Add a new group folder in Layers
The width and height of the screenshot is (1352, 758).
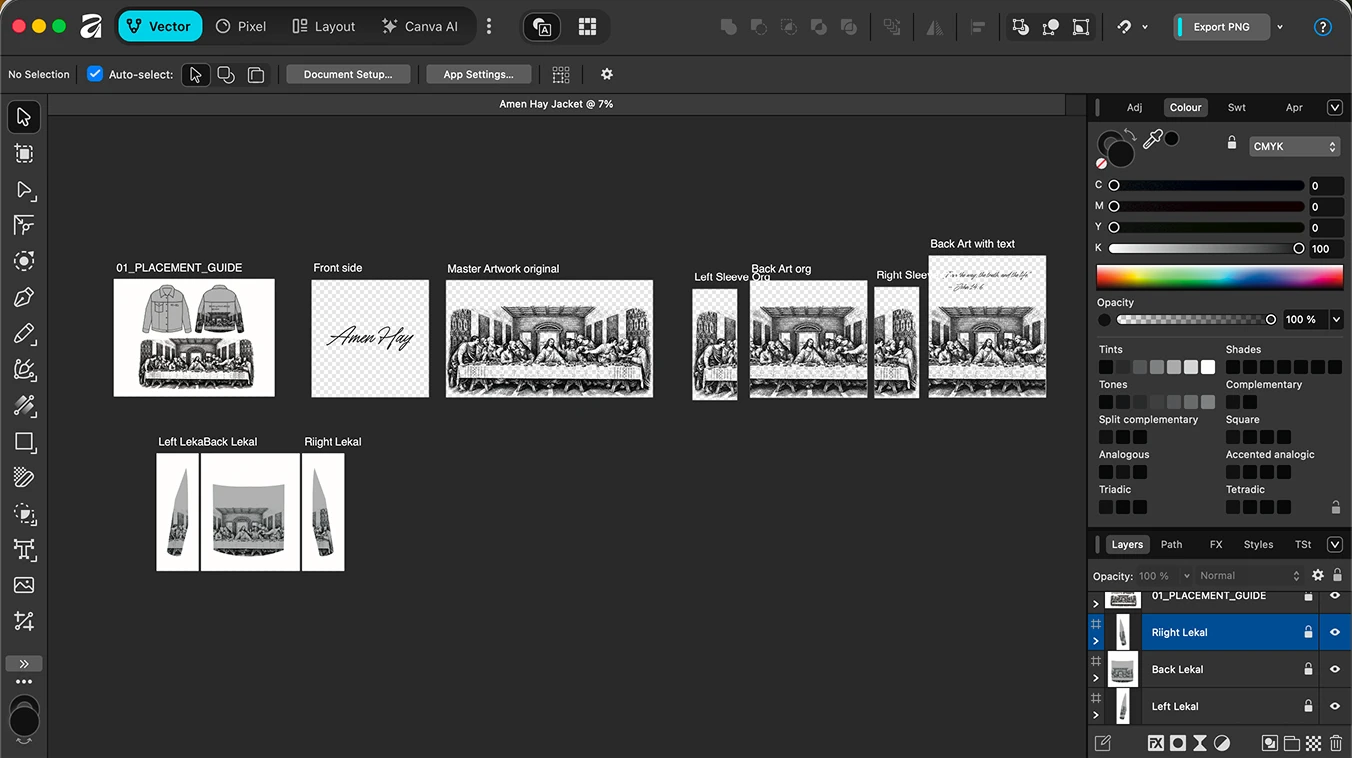1292,743
